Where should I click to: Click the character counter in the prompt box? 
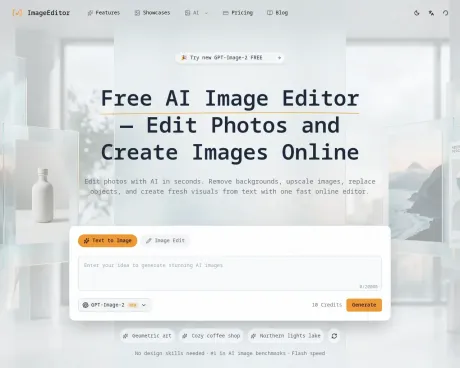click(x=368, y=286)
